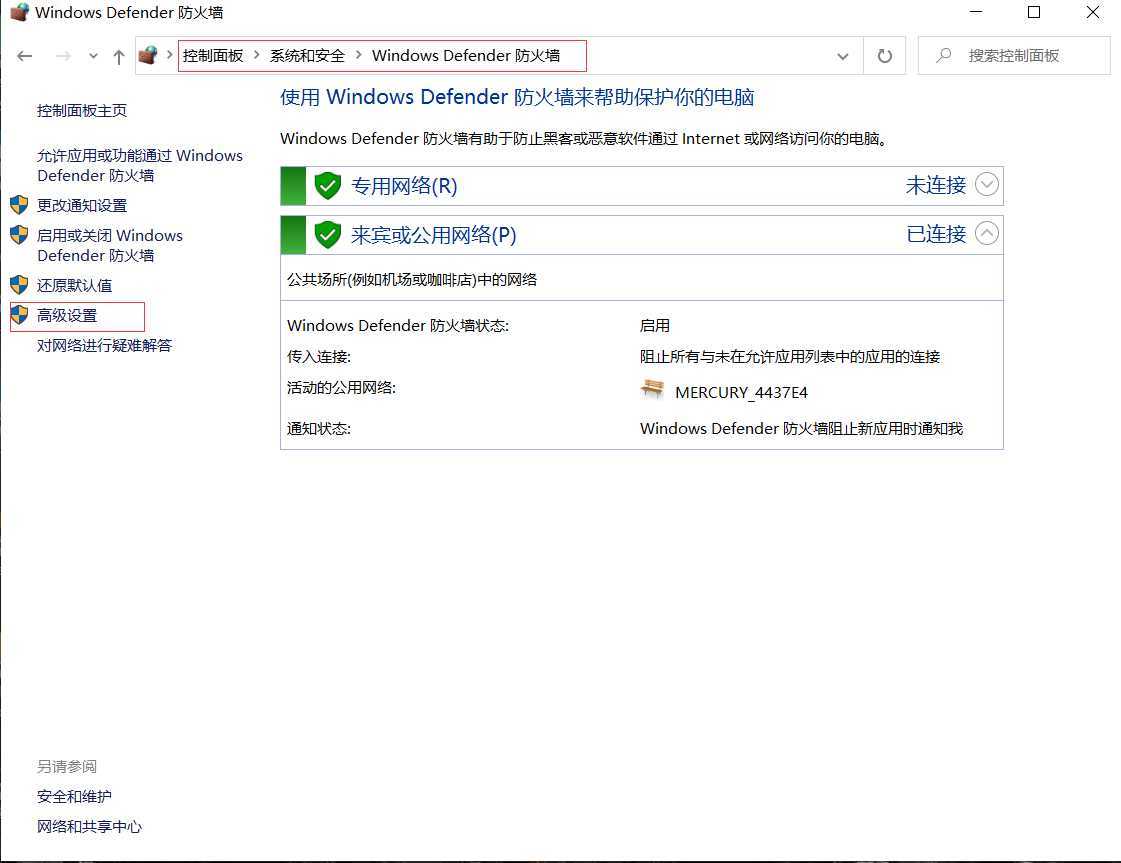Click shield icon beside 更改通知设置
This screenshot has height=863, width=1121.
(19, 205)
